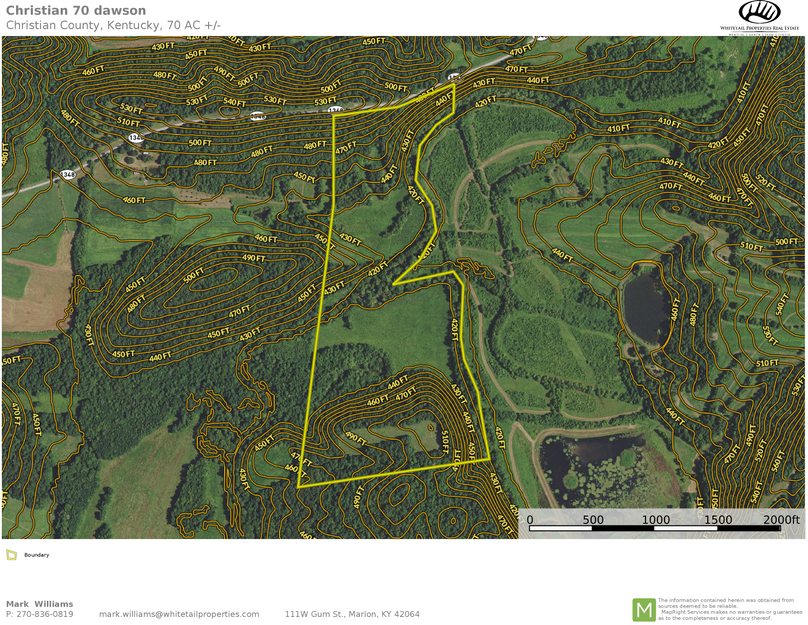Click the 0 mark on the scale bar

(530, 520)
